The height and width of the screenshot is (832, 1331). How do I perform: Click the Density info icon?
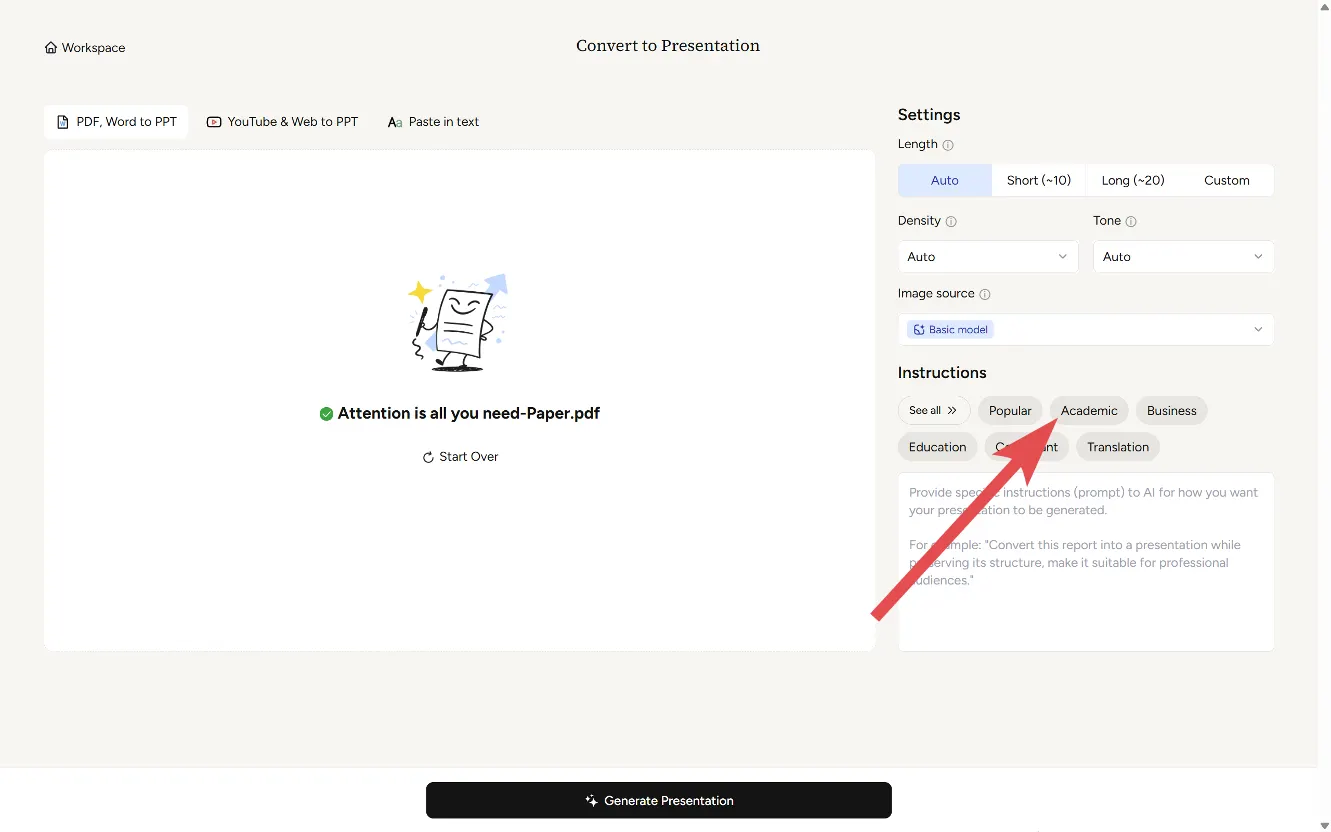951,221
